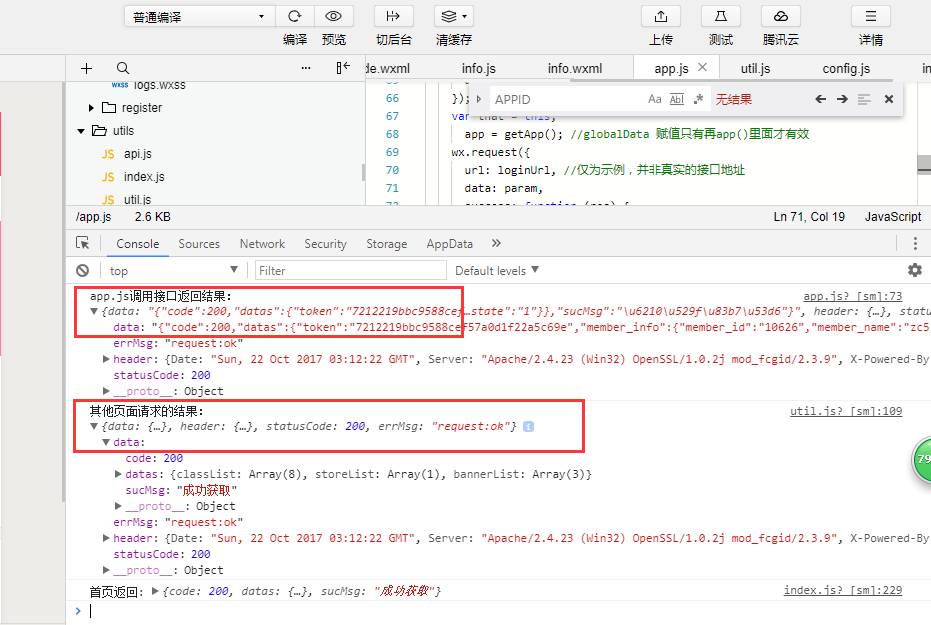Show more DevTools tabs chevron
Viewport: 931px width, 625px height.
pos(496,243)
